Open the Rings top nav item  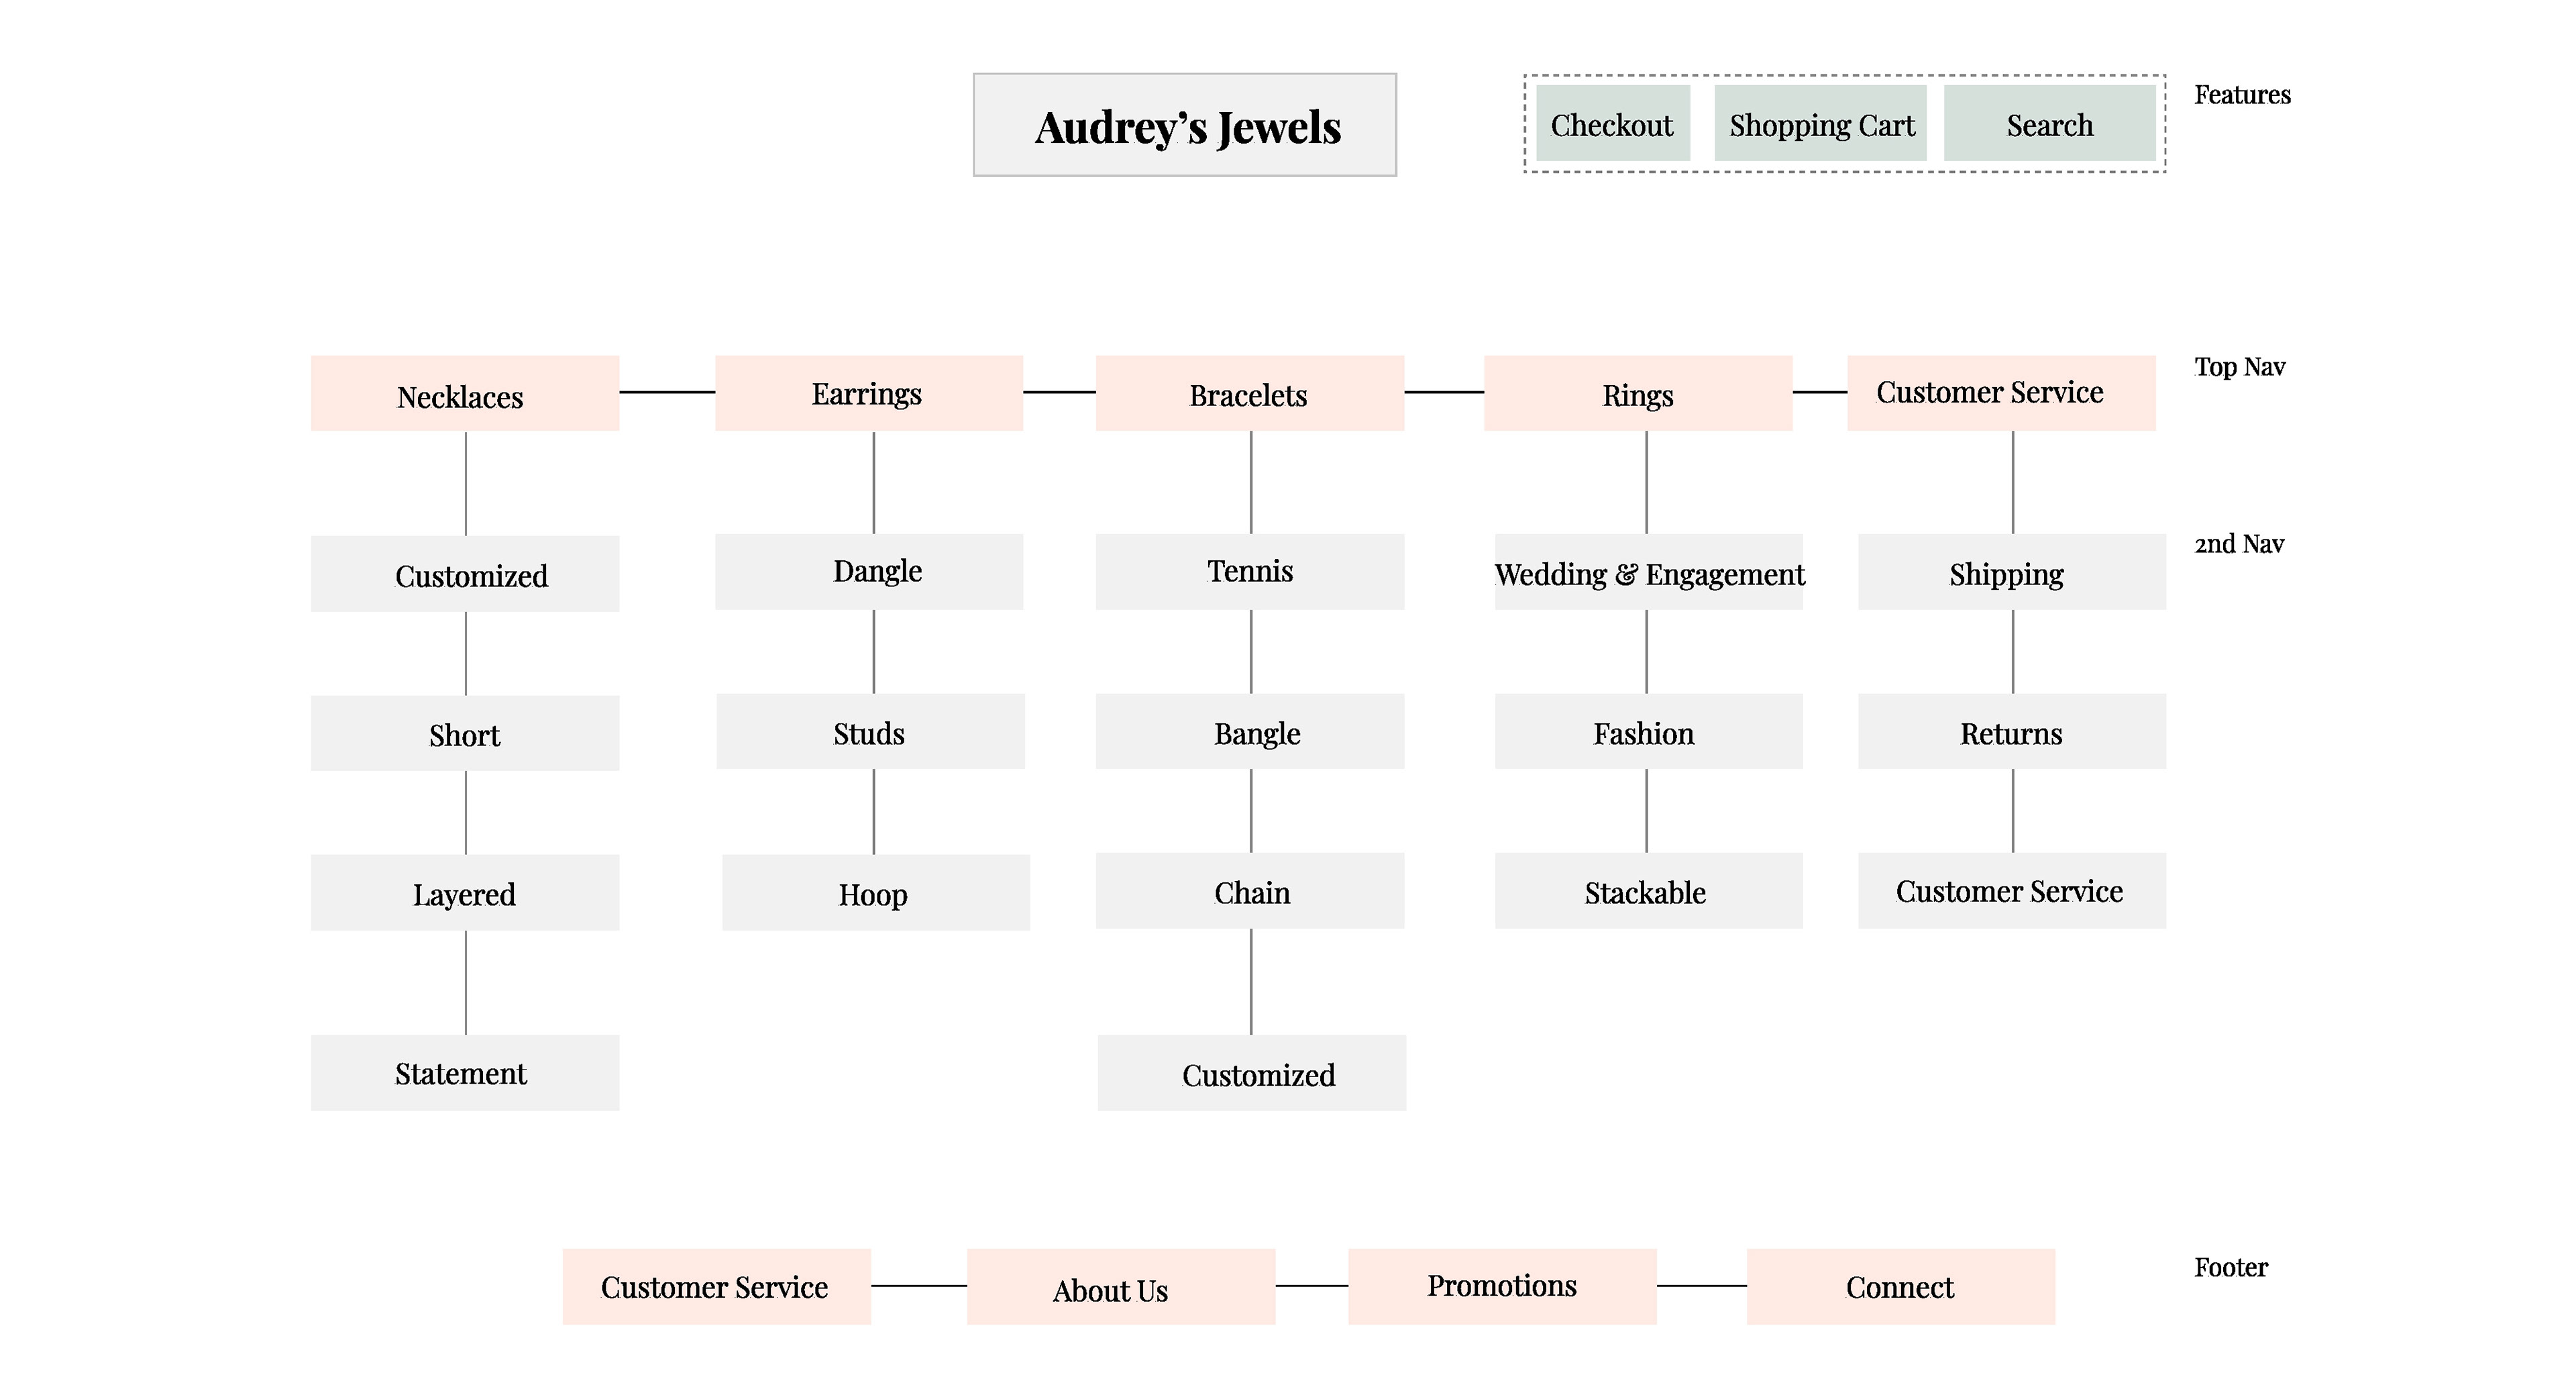click(x=1637, y=394)
